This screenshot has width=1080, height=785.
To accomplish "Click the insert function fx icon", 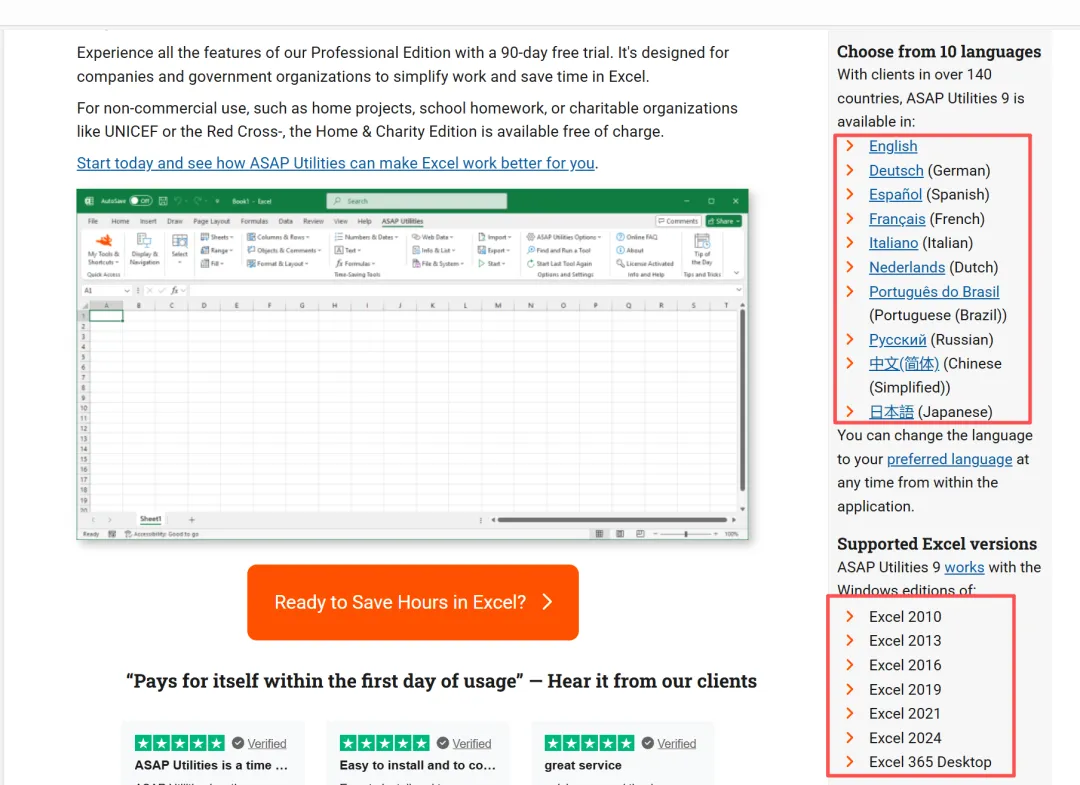I will [x=175, y=291].
